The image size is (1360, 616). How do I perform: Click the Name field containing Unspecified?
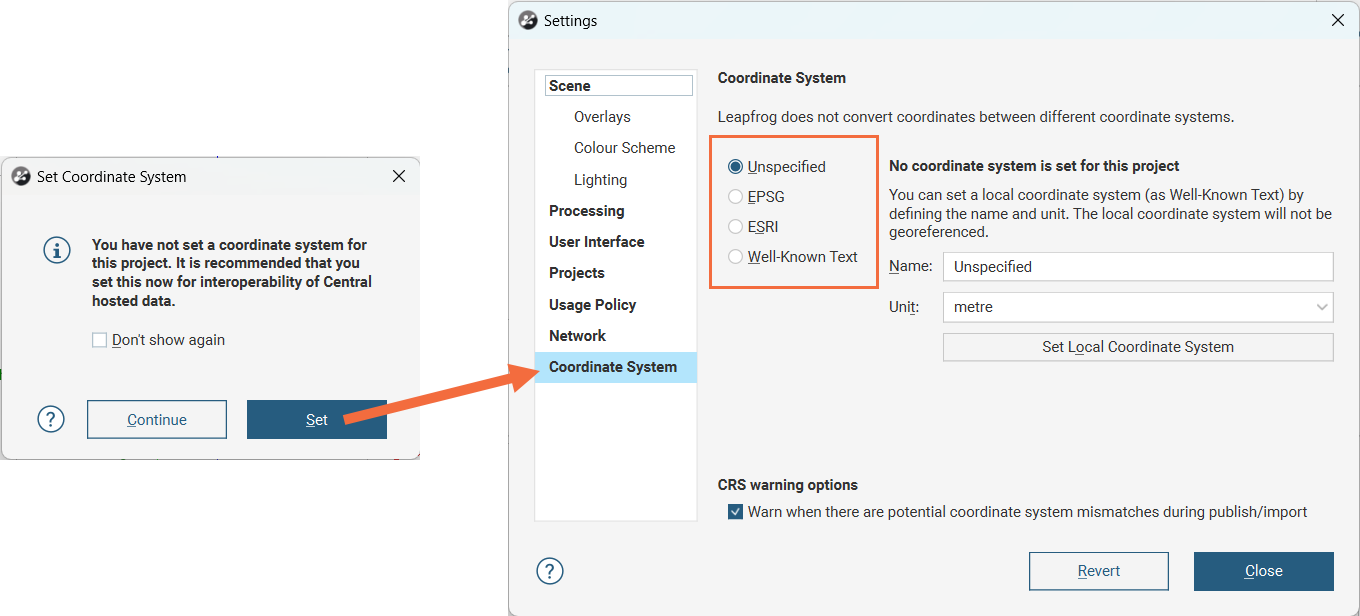point(1137,267)
